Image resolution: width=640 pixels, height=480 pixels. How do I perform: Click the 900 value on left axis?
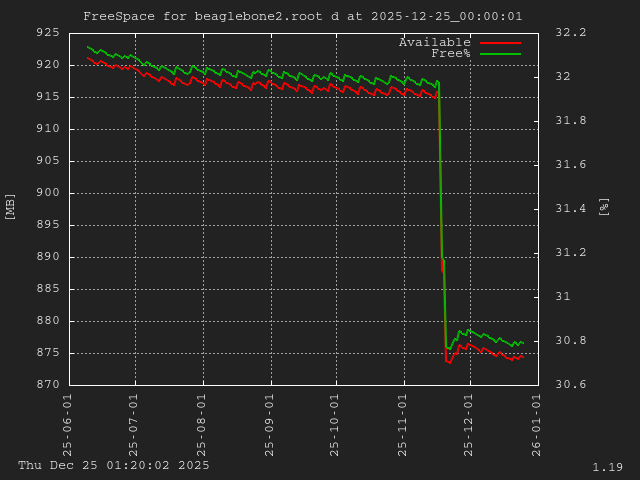[x=47, y=193]
